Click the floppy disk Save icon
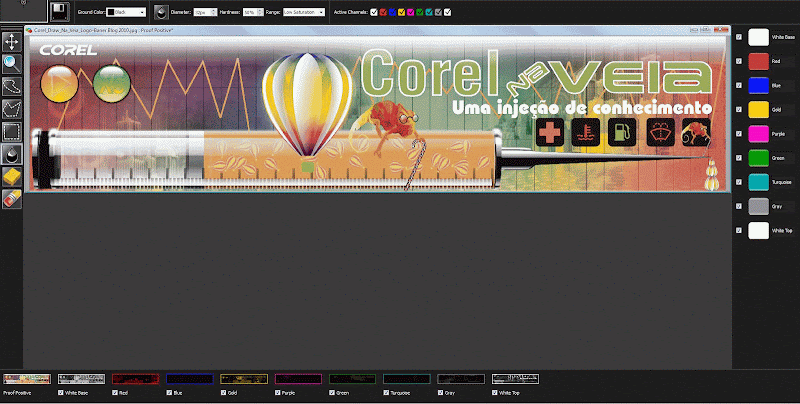Viewport: 800px width, 404px height. [x=60, y=12]
